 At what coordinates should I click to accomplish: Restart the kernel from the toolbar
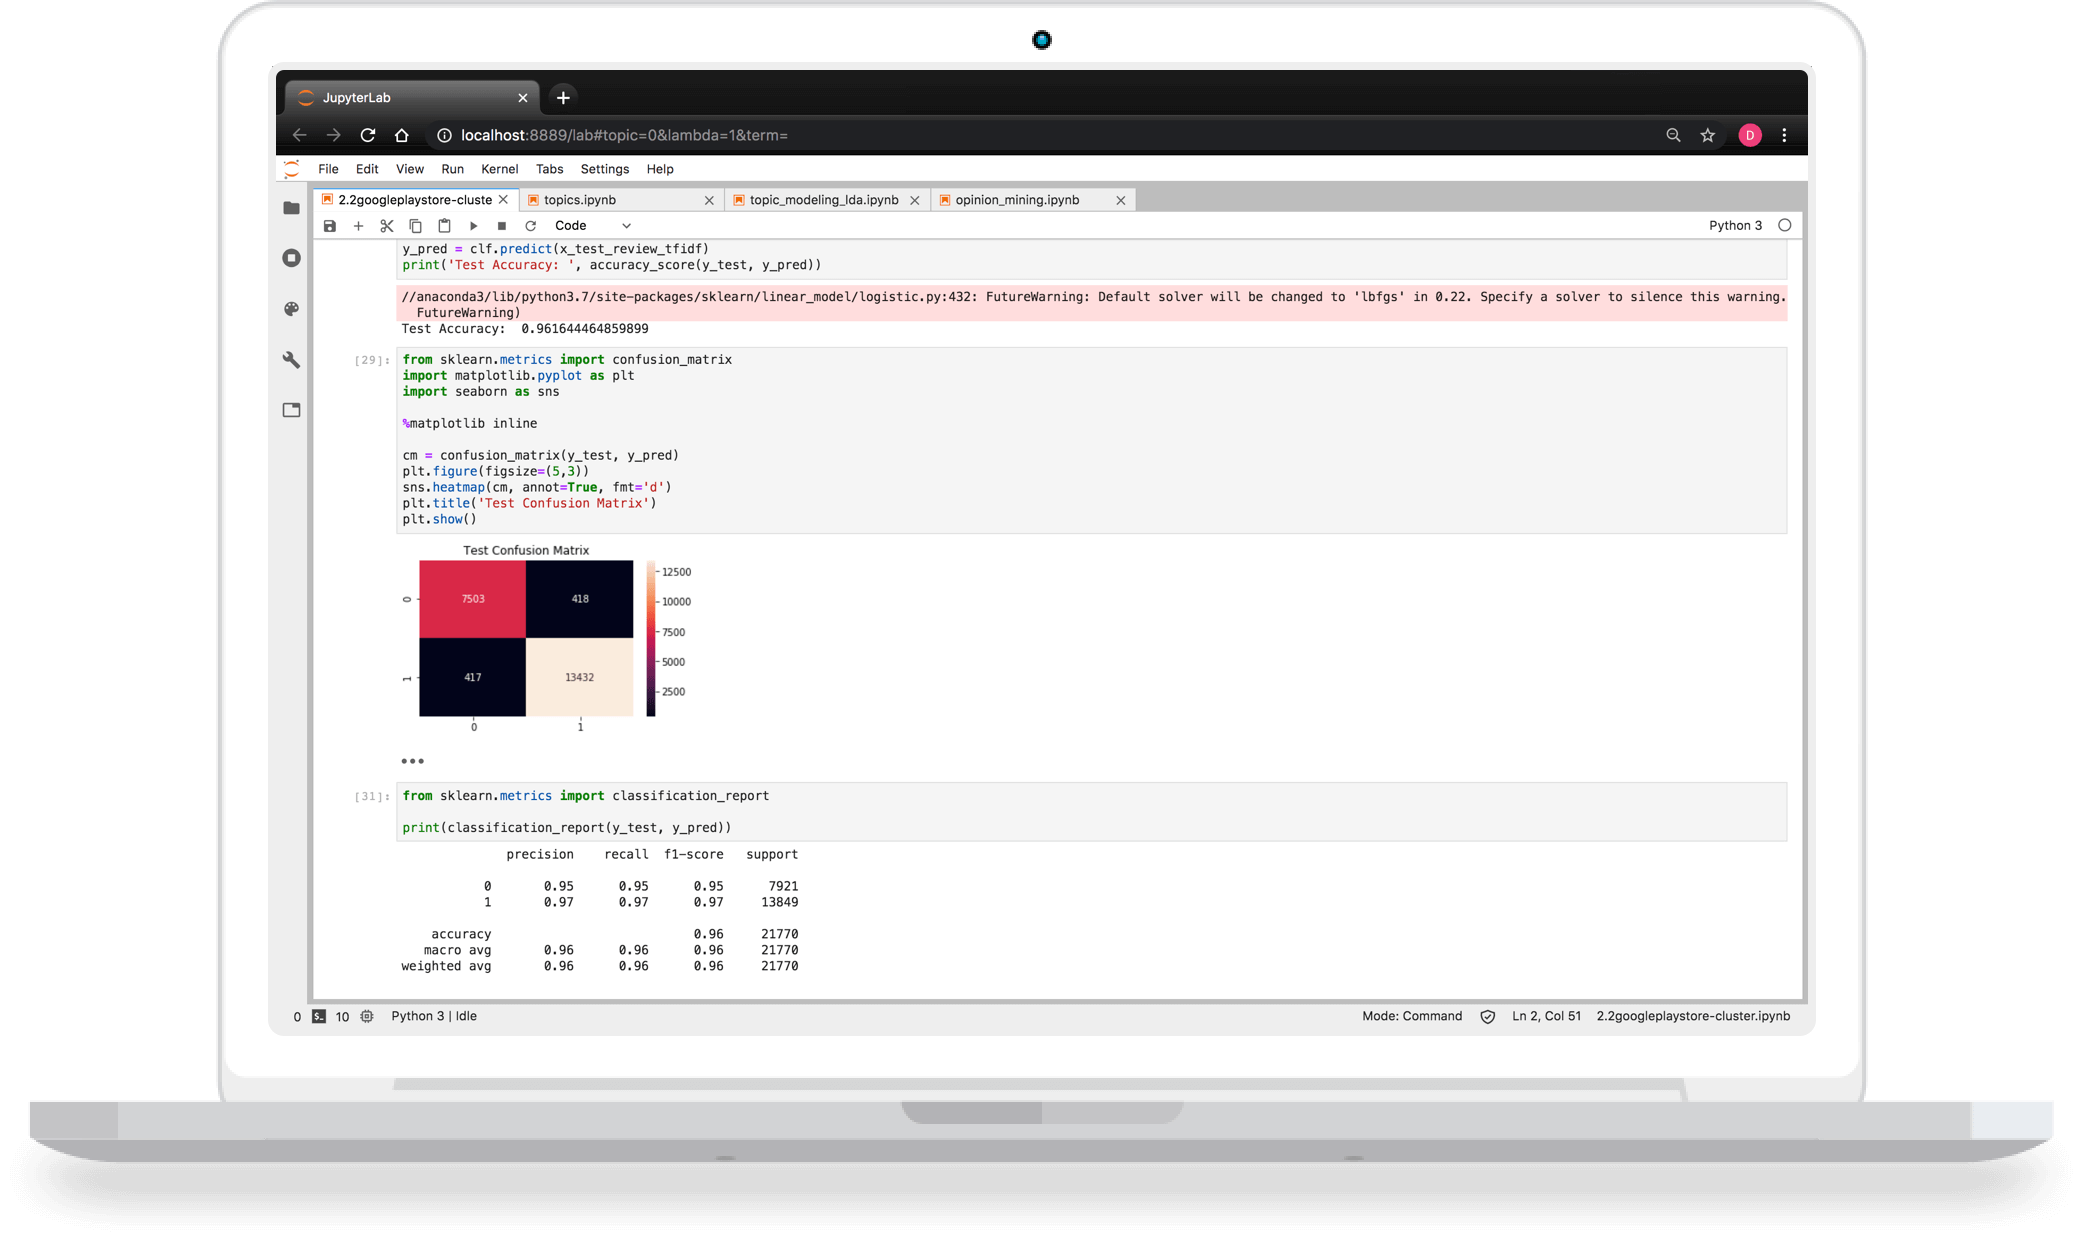coord(531,226)
